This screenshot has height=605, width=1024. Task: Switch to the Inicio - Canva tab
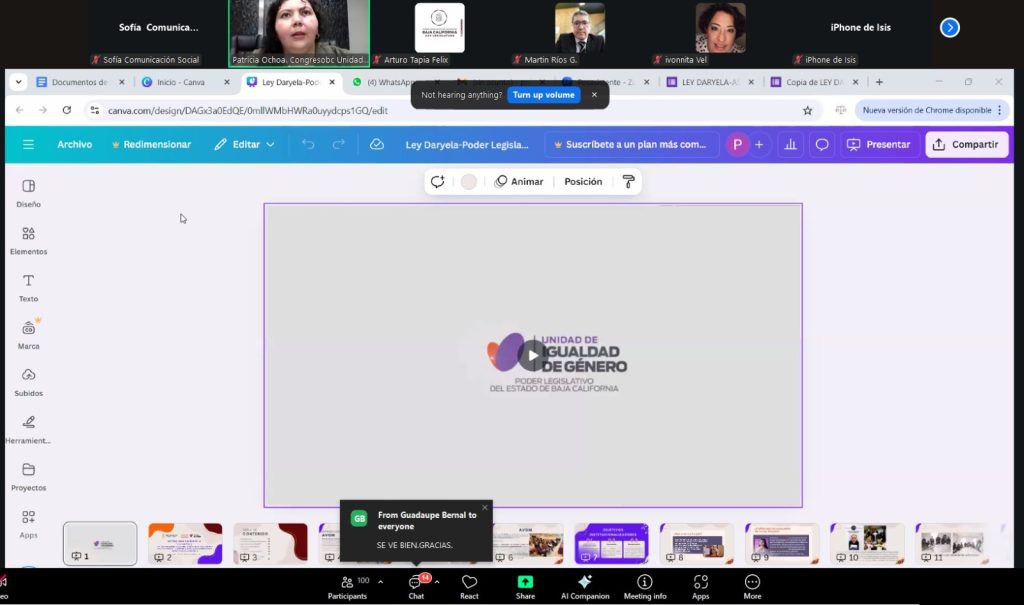[180, 82]
